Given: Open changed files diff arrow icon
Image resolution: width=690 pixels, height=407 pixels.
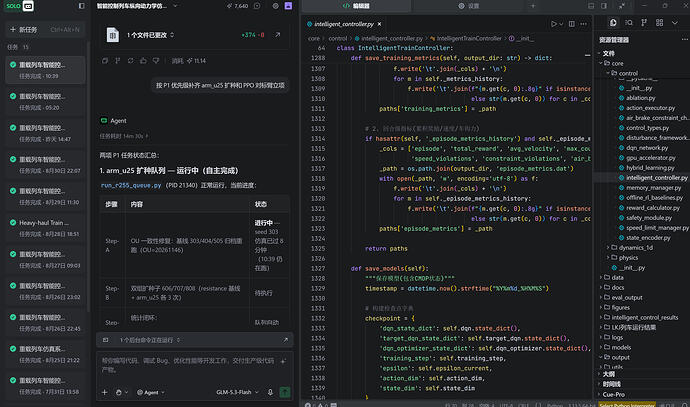Looking at the screenshot, I should click(278, 34).
